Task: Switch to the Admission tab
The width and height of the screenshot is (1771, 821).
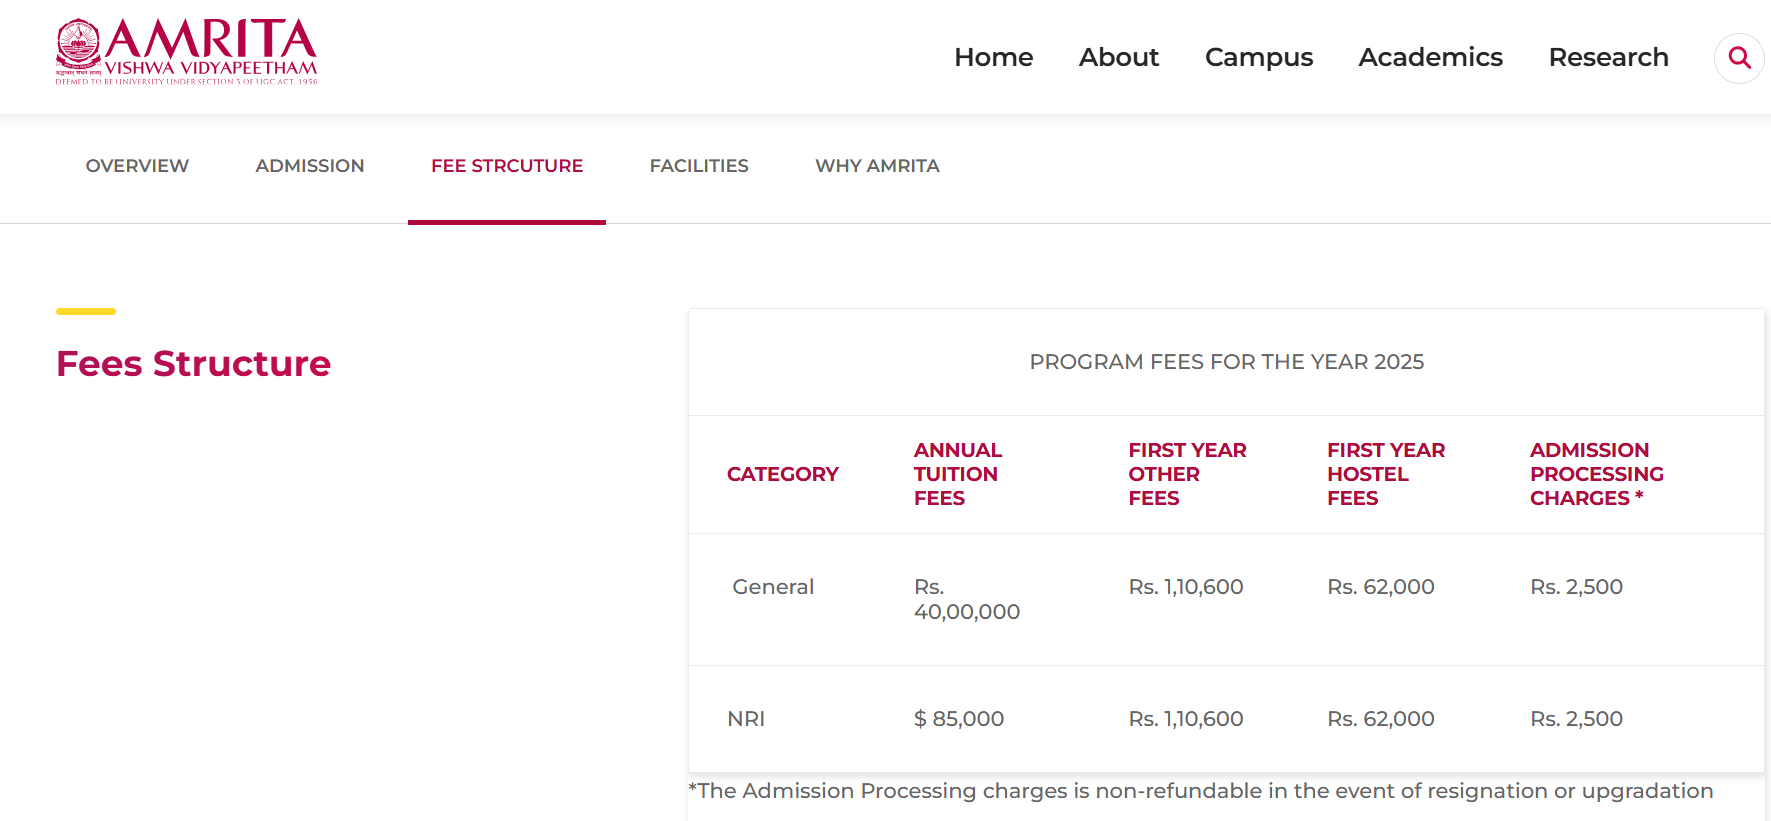Action: click(x=310, y=166)
